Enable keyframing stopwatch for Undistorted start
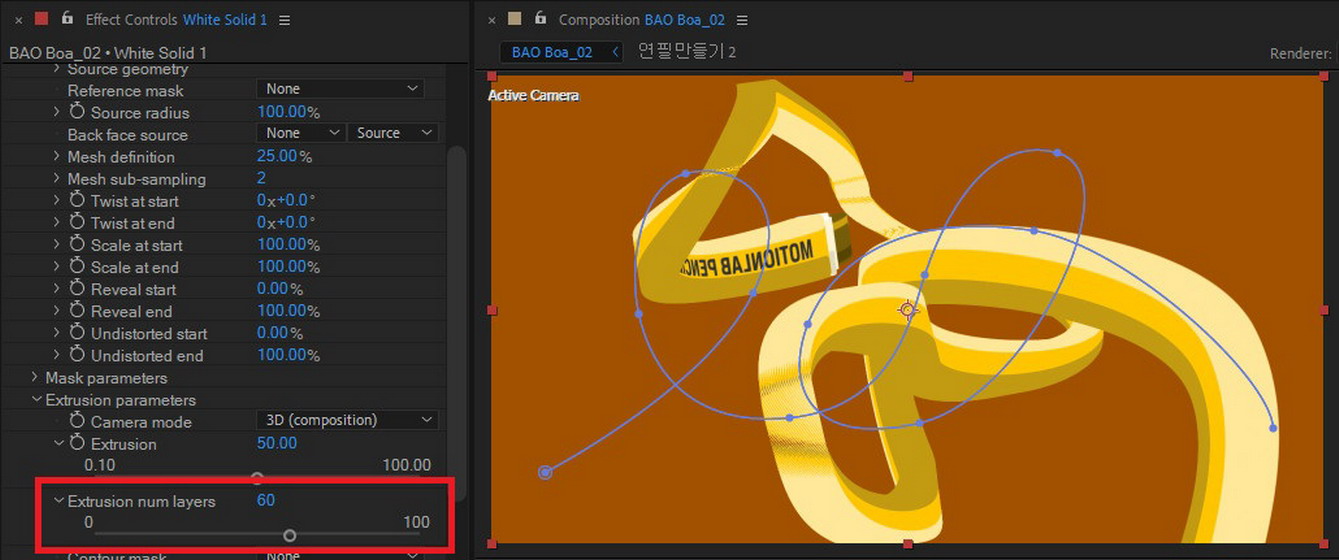 coord(77,332)
